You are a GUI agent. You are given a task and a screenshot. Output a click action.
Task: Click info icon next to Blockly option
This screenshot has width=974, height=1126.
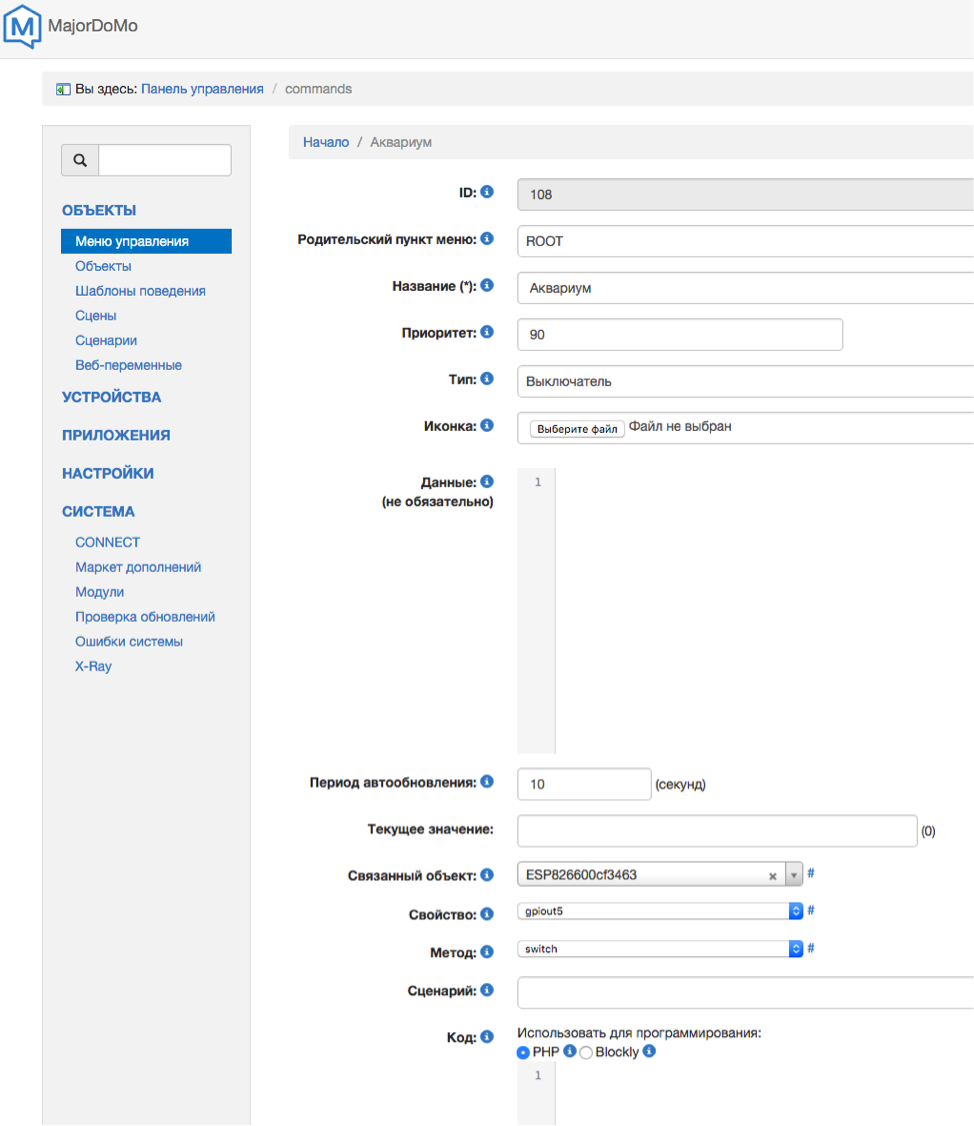click(649, 1051)
